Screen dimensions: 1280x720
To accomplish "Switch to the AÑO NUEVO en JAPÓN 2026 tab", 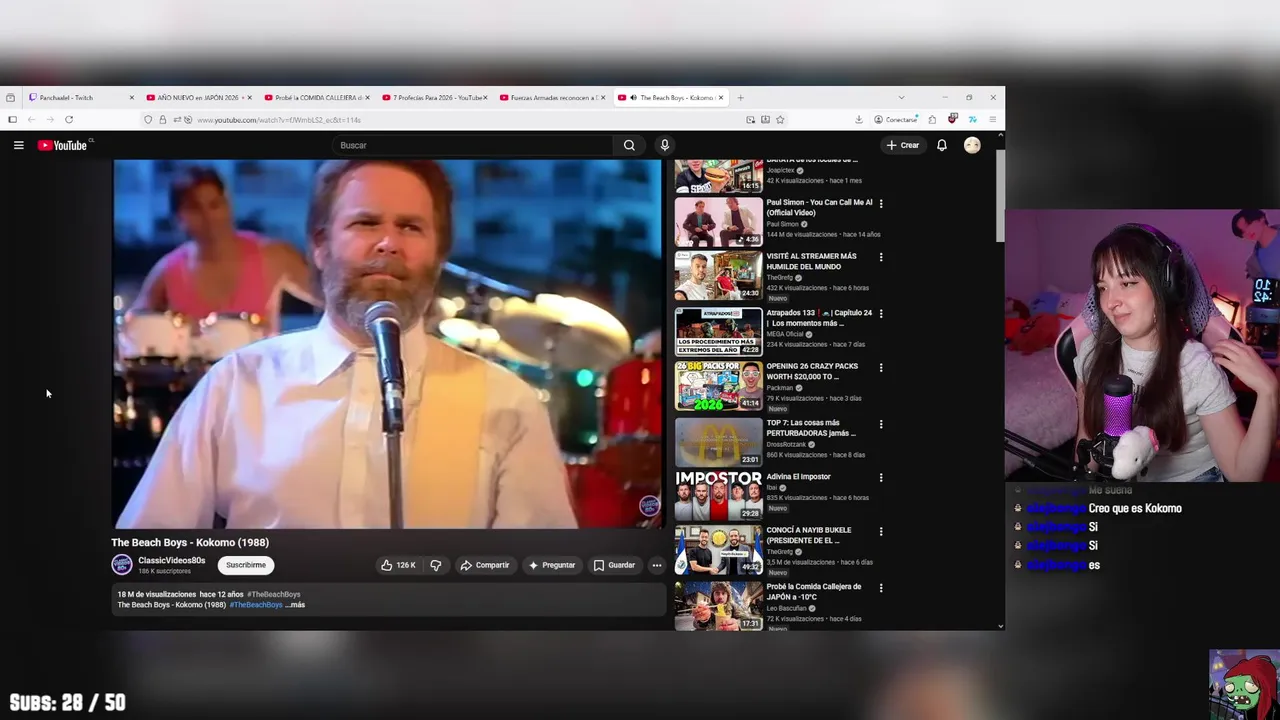I will click(198, 97).
